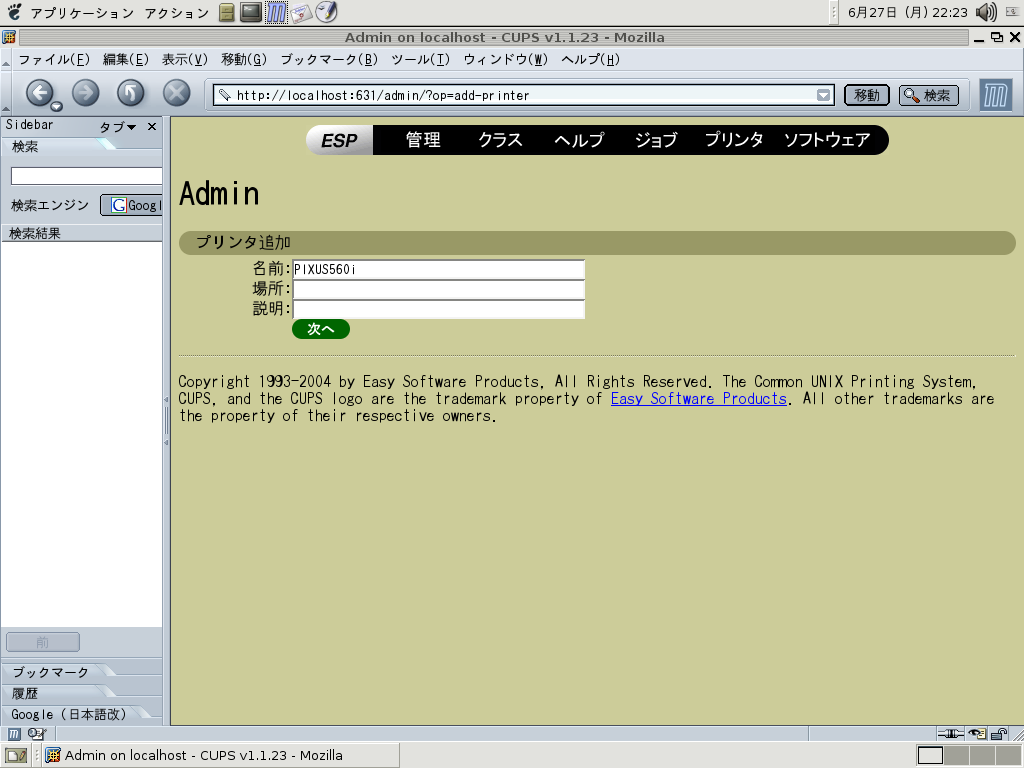The width and height of the screenshot is (1024, 768).
Task: Go to クラス in the CUPS nav bar
Action: pos(500,140)
